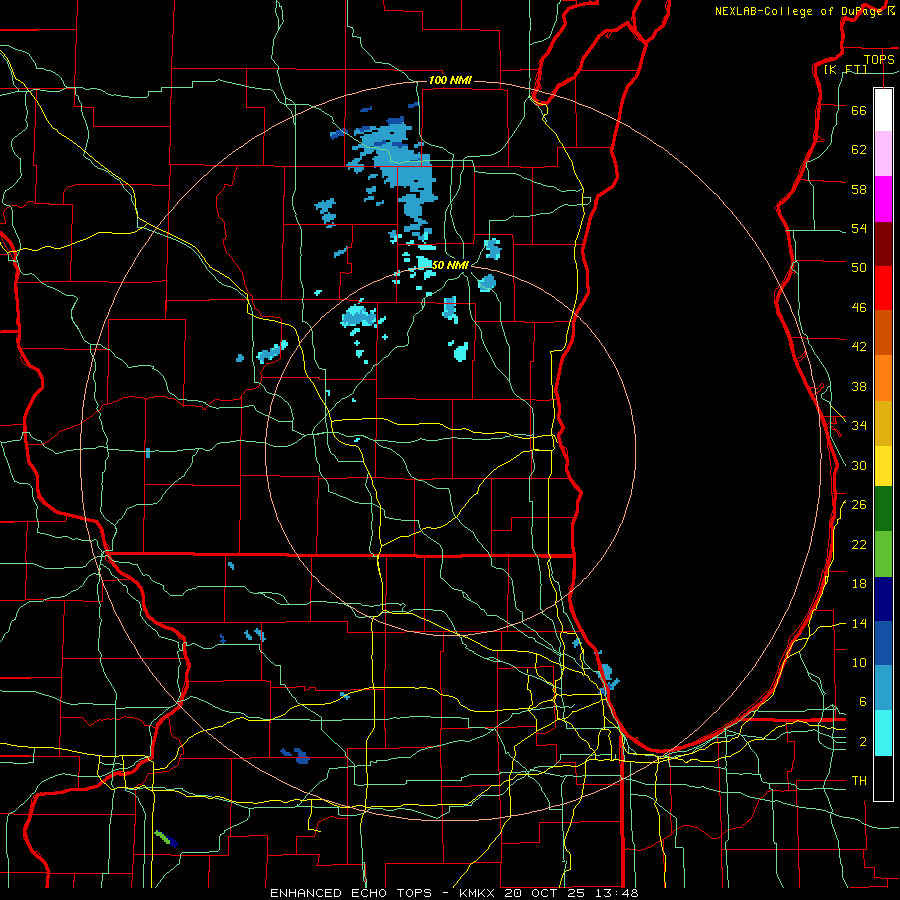Click the "62" legend value
900x900 pixels.
pos(859,150)
